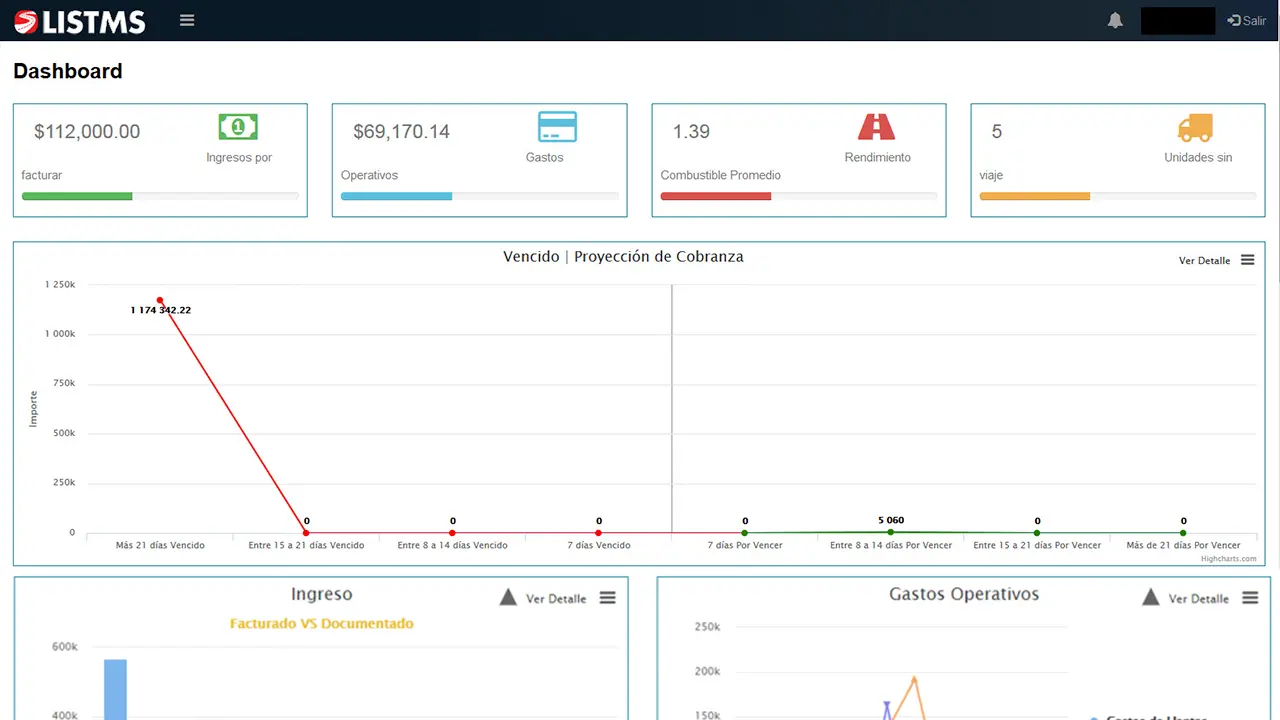
Task: Open the notifications bell
Action: 1115,21
